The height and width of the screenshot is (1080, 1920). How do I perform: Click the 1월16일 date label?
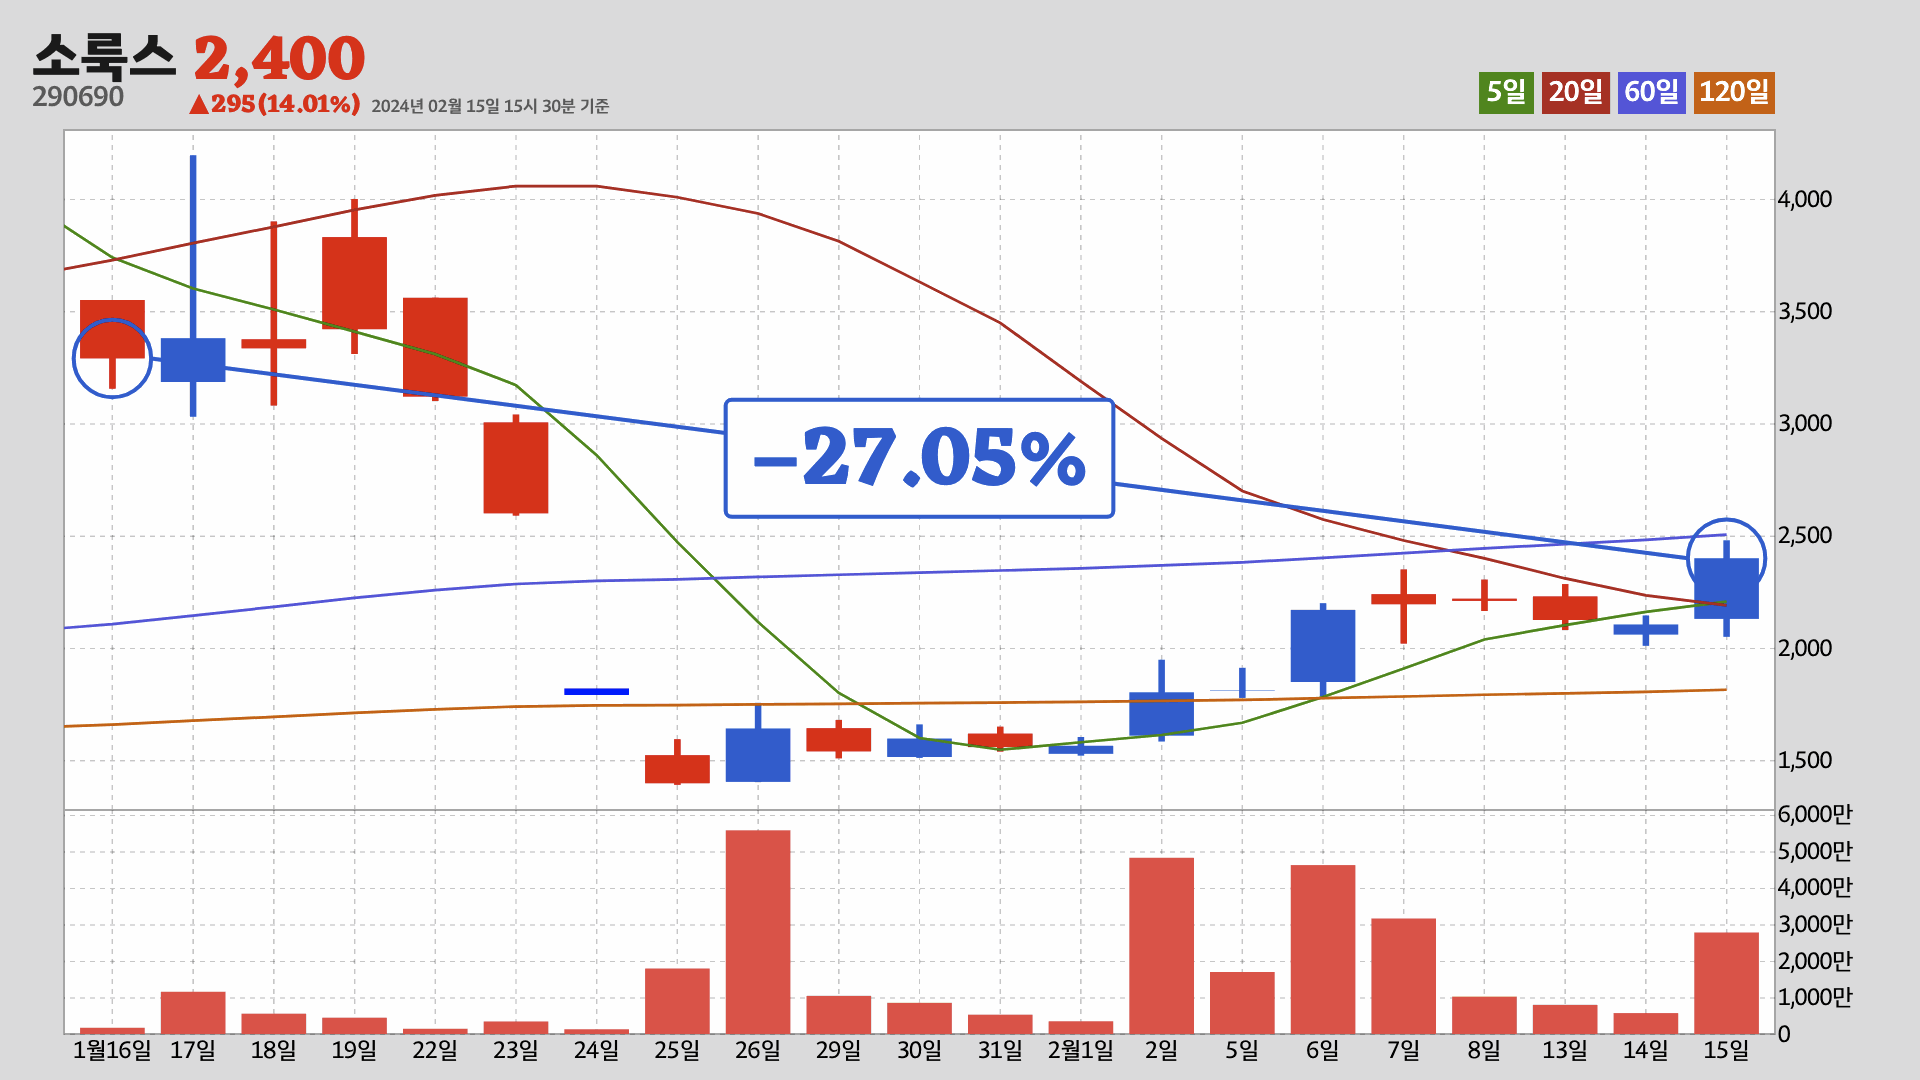pos(112,1051)
